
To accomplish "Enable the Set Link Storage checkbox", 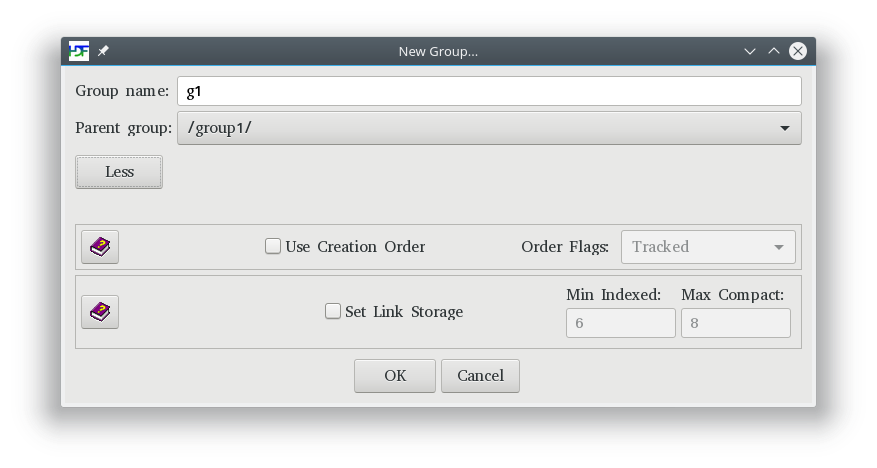I will coord(333,311).
